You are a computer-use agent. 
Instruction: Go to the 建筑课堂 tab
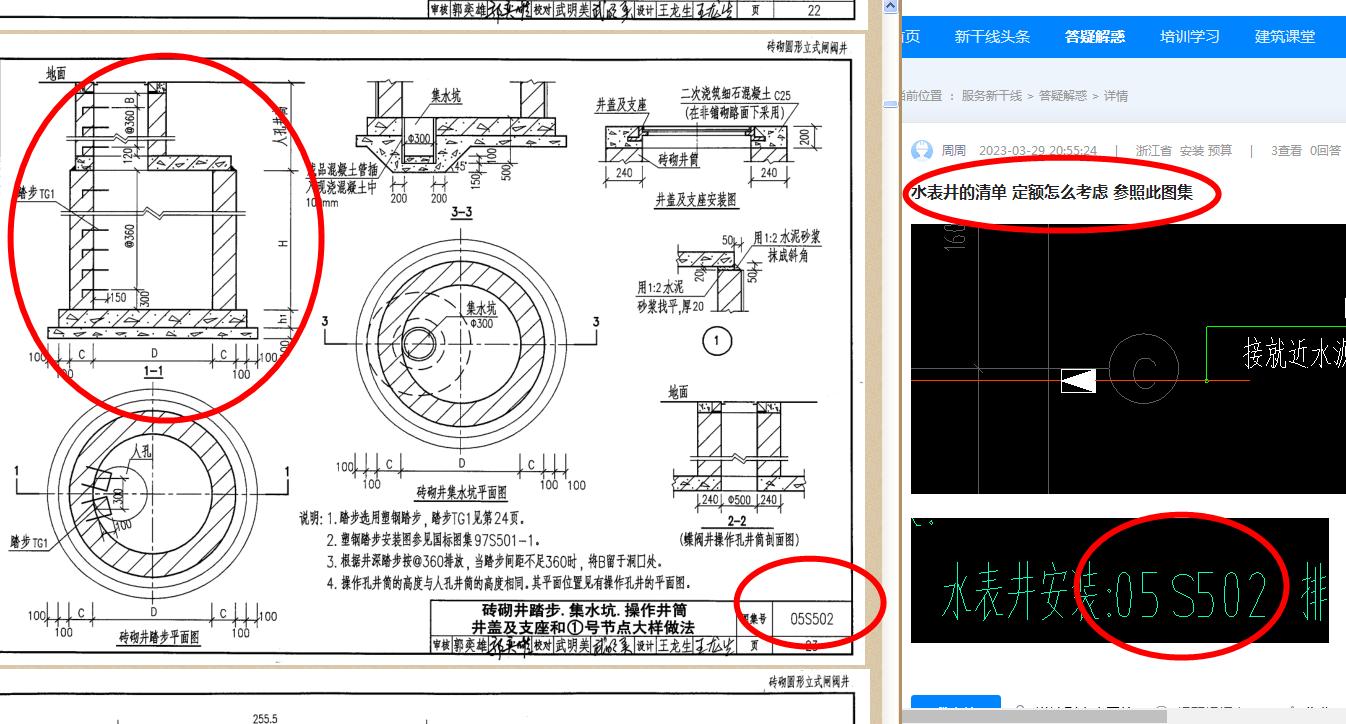(x=1285, y=36)
